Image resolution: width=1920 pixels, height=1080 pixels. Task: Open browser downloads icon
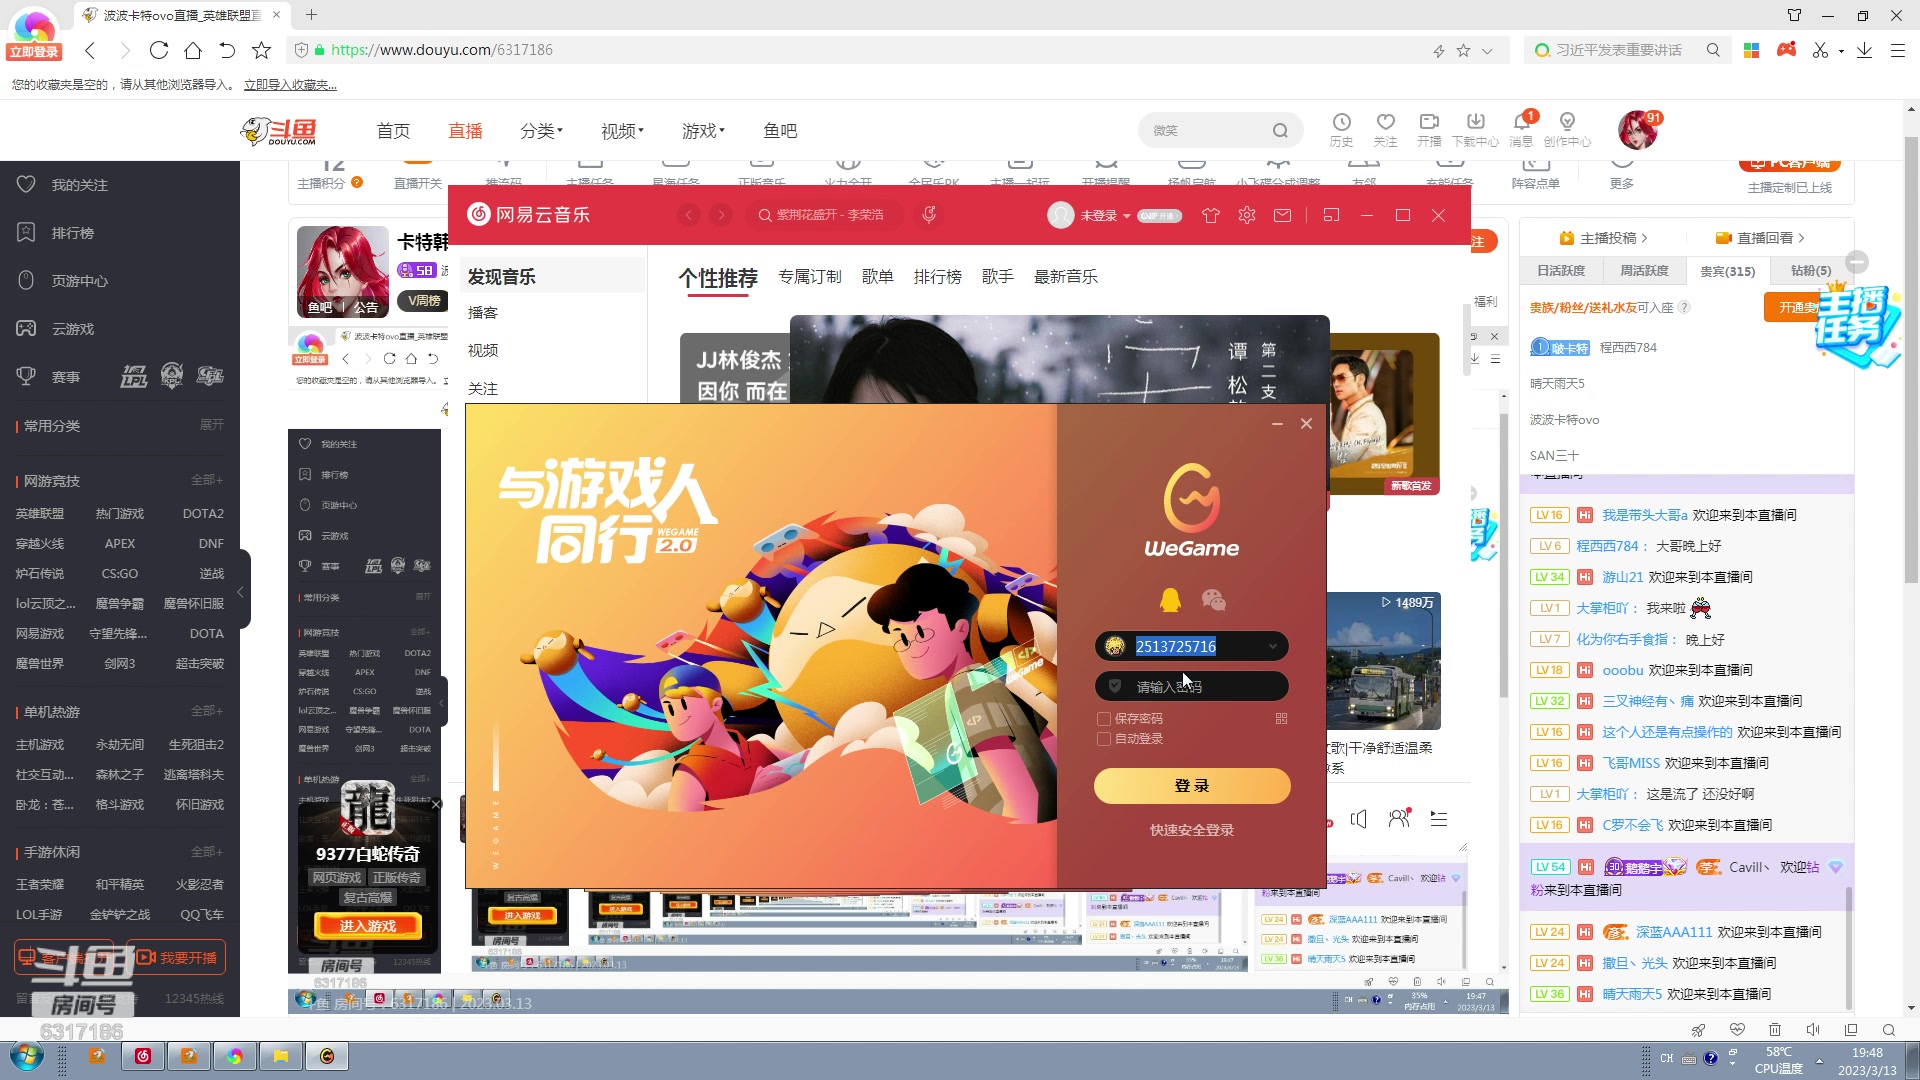coord(1864,50)
